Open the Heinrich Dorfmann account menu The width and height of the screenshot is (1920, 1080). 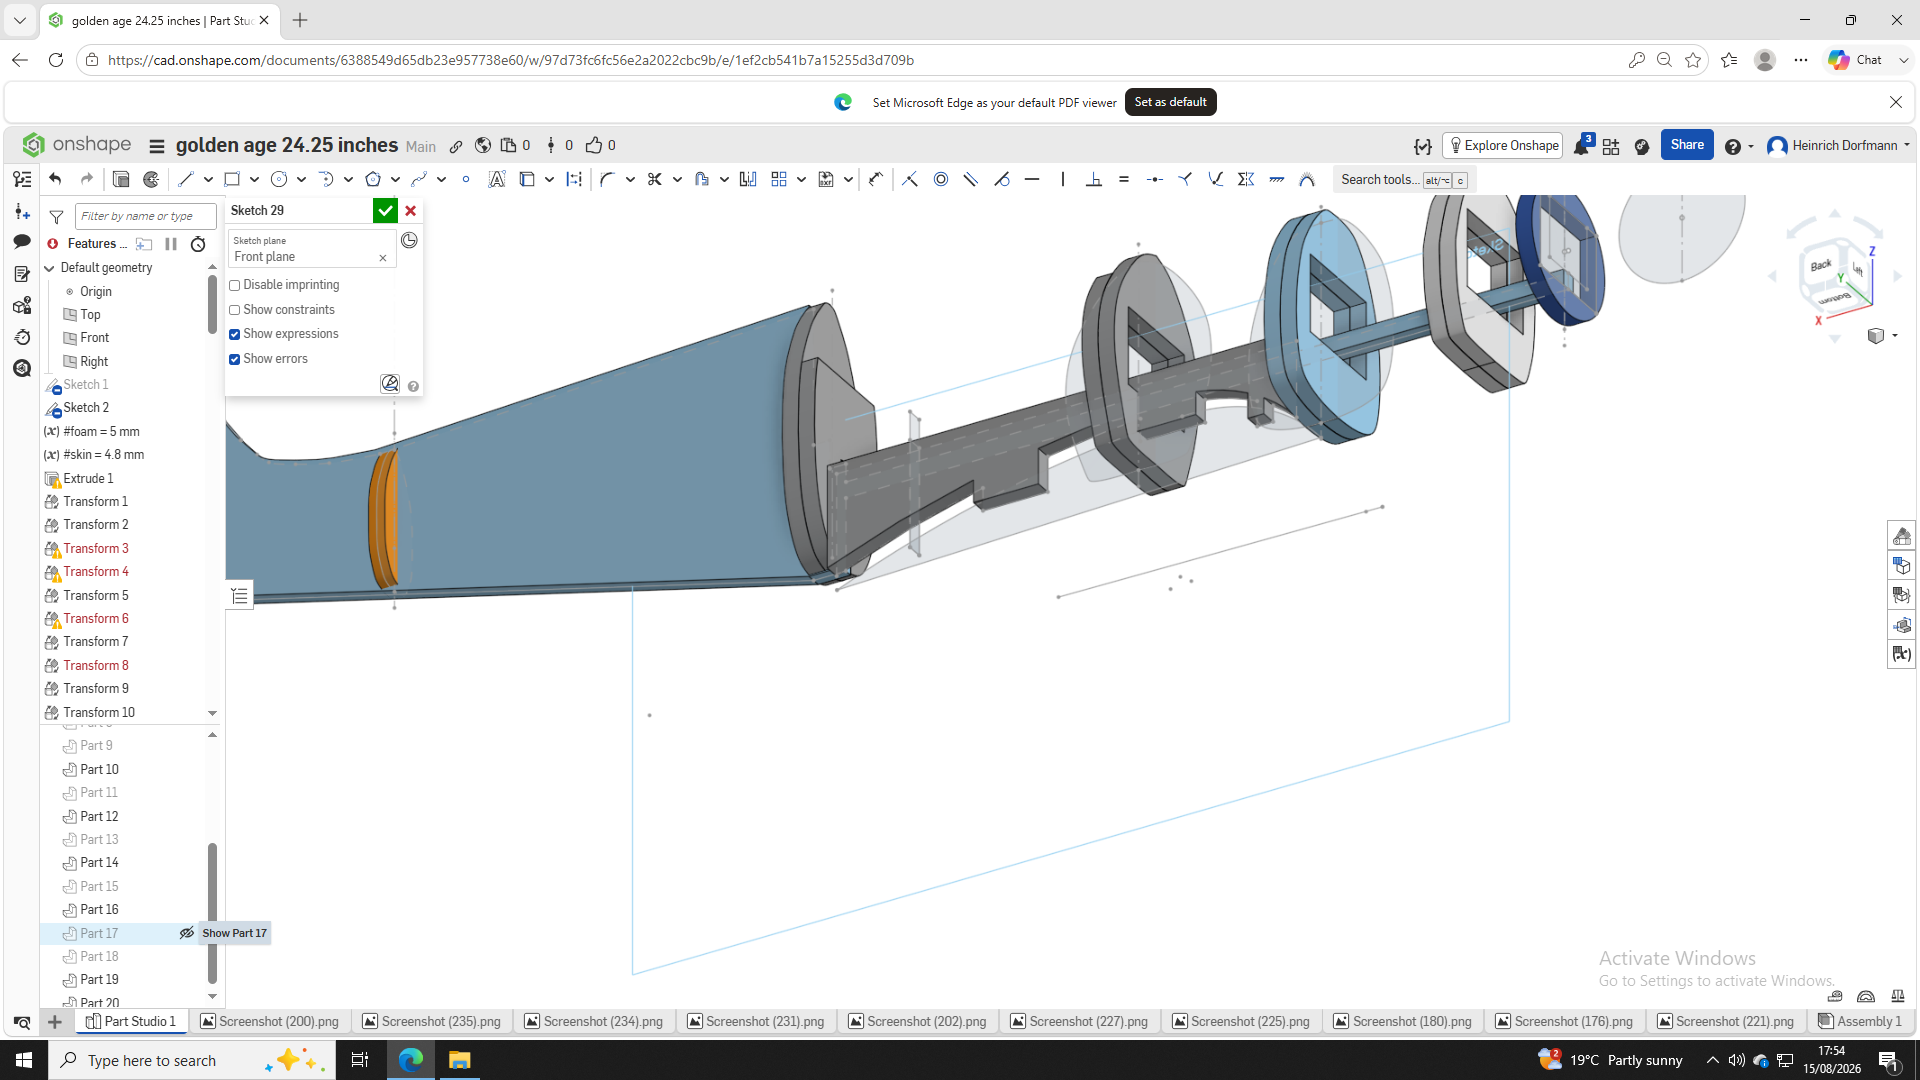pos(1838,146)
